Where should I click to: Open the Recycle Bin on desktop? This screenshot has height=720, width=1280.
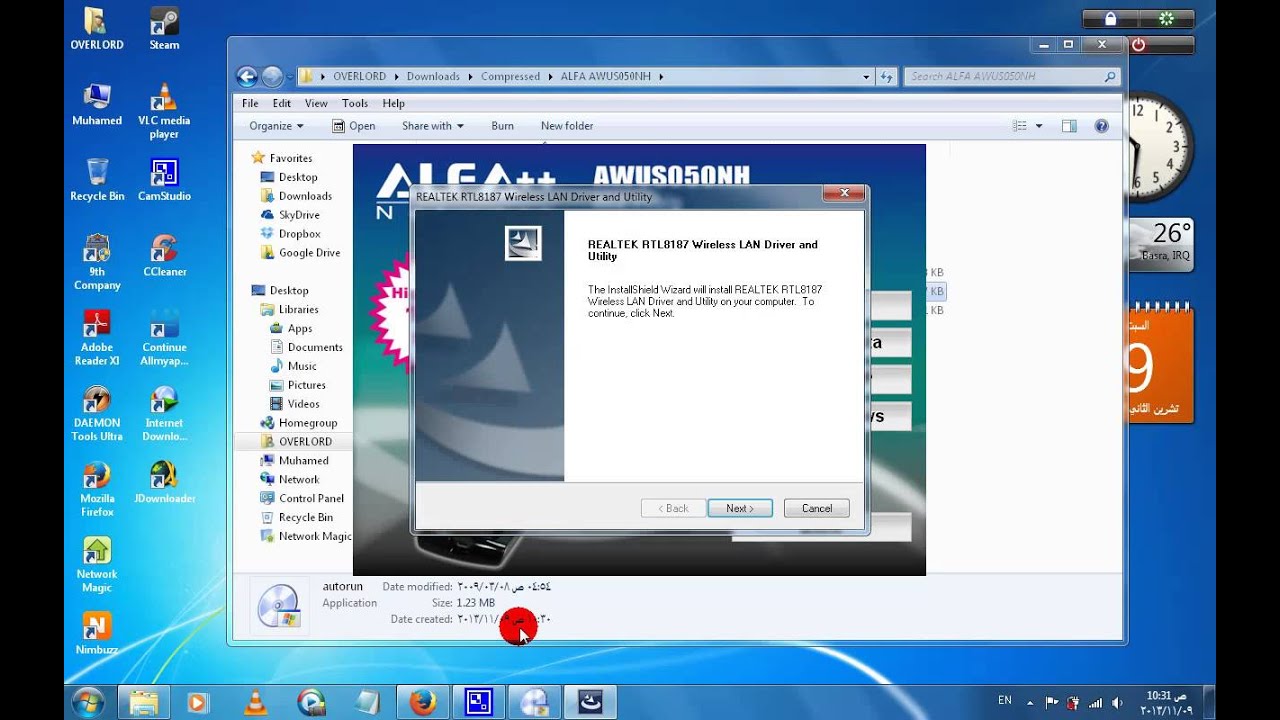(97, 180)
